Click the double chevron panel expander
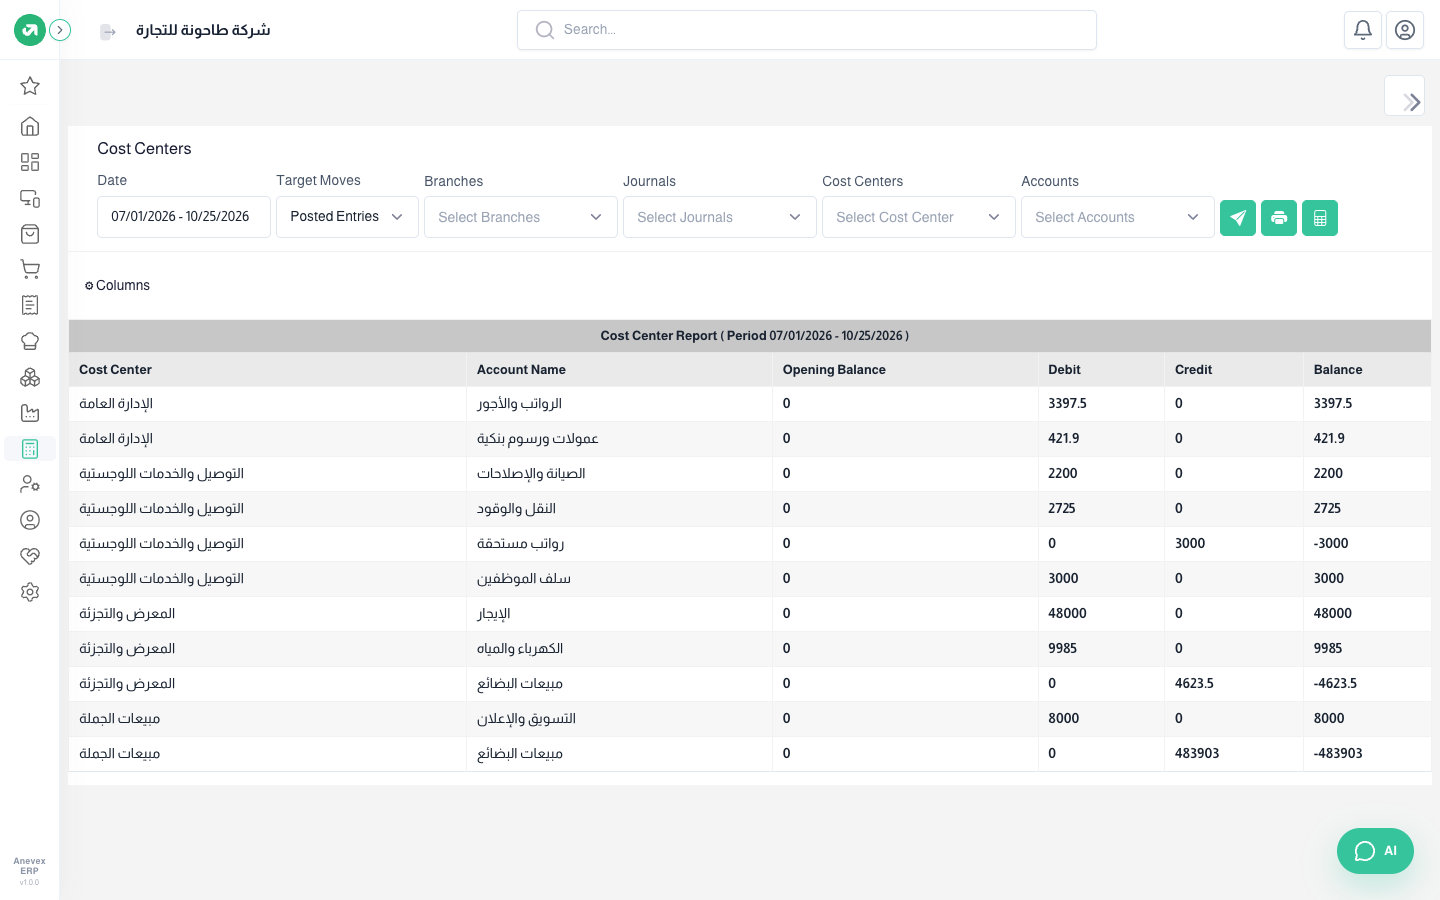Screen dimensions: 1440x900 click(1405, 97)
